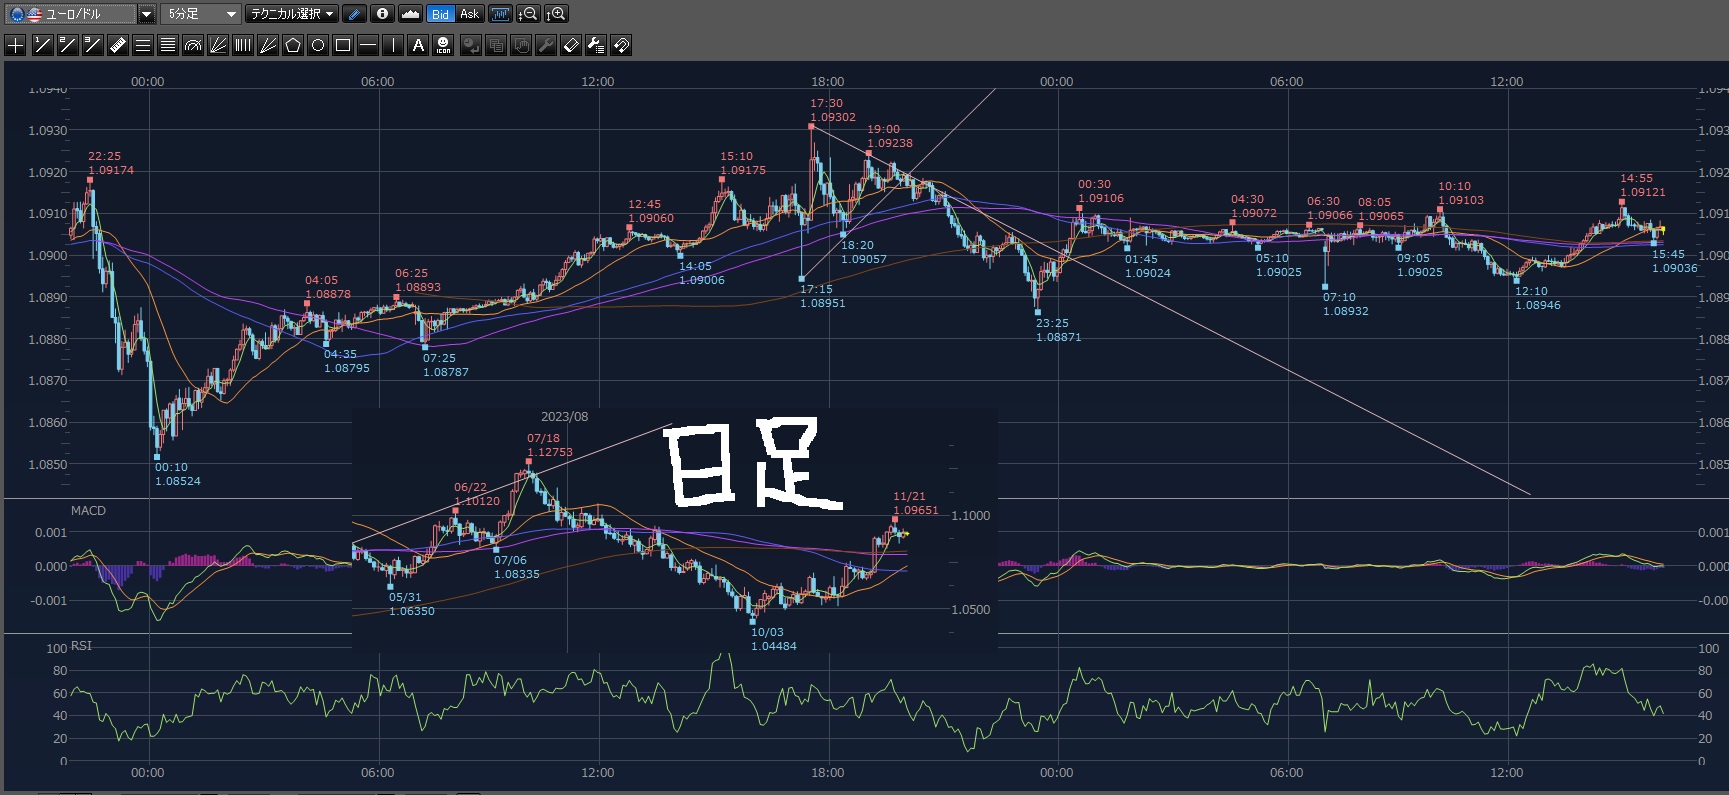
Task: Open the icon stamp tool
Action: tap(443, 45)
